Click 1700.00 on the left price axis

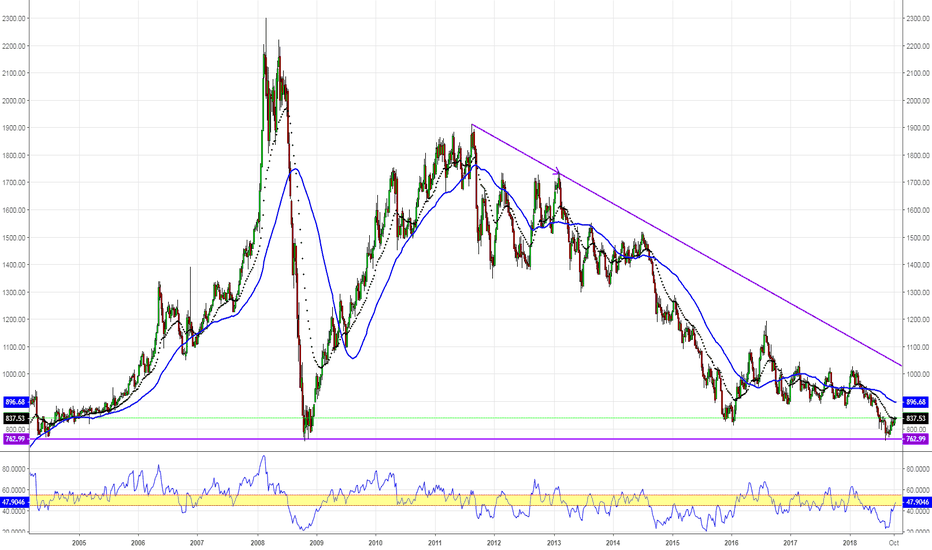[14, 183]
